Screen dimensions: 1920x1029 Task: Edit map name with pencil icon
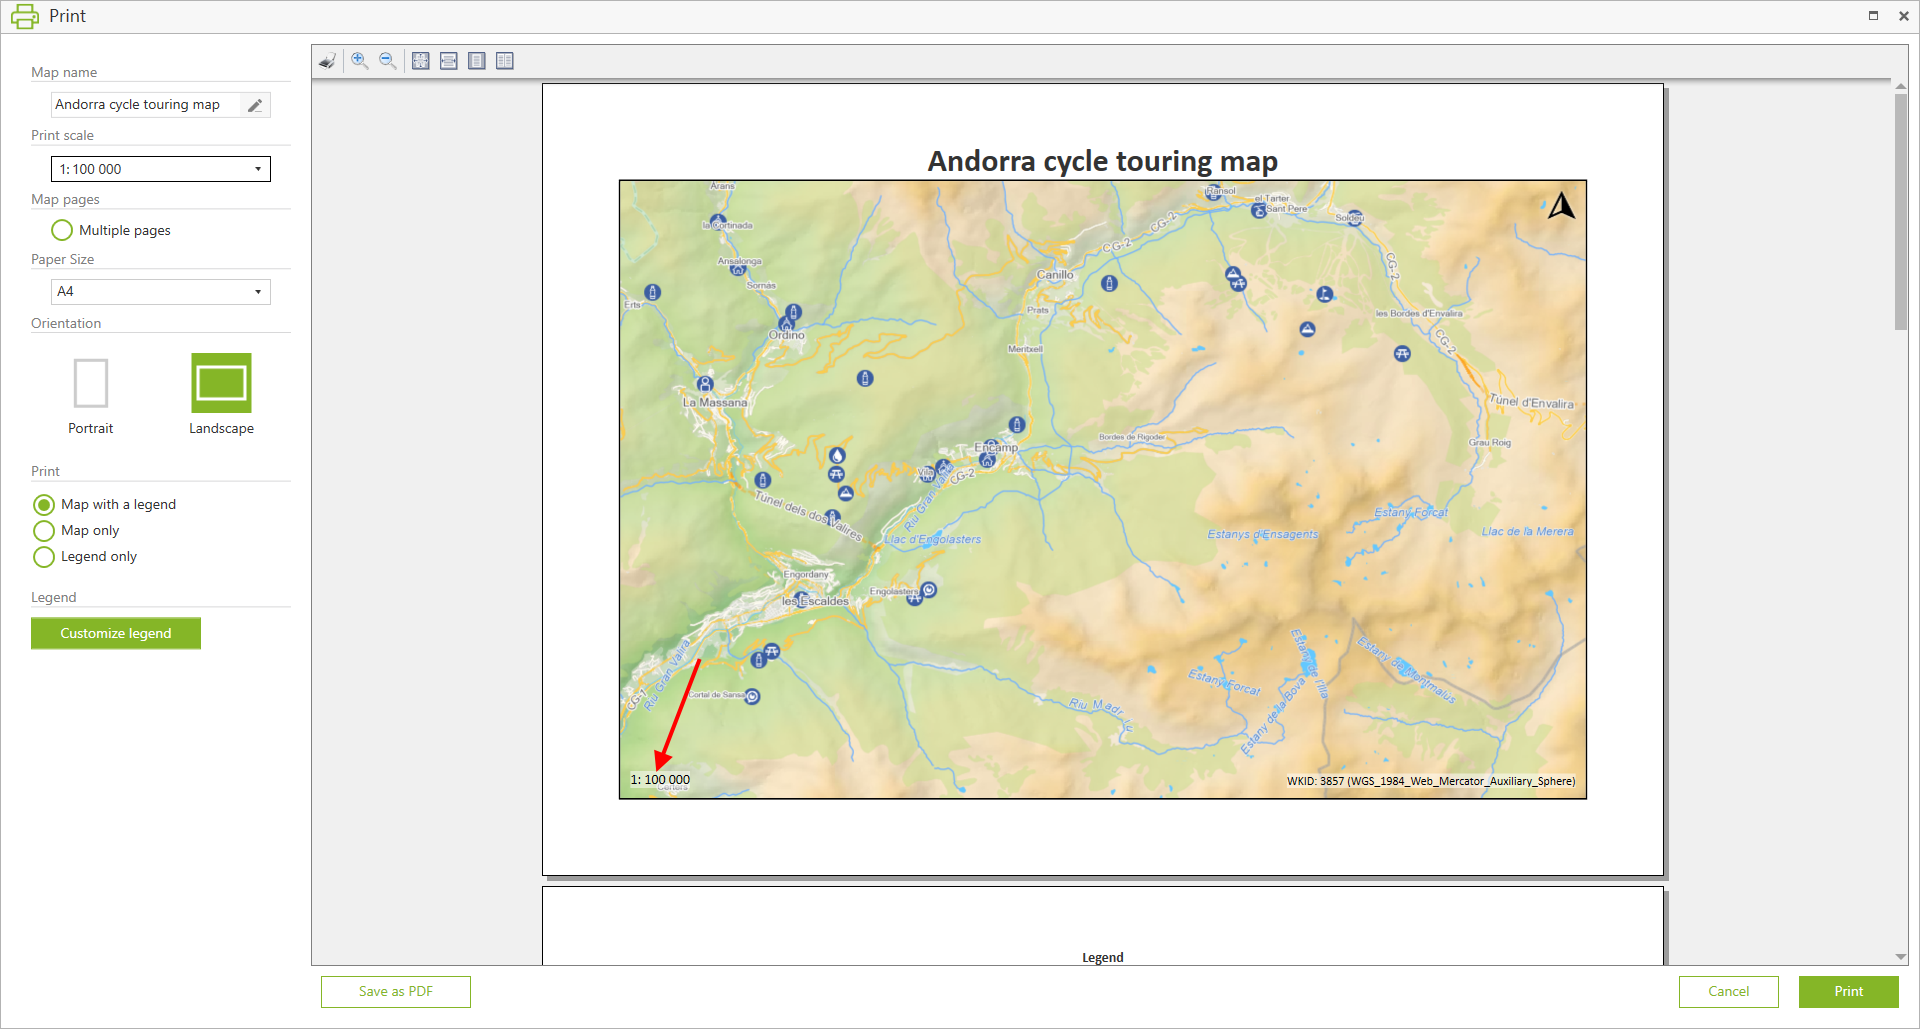(x=255, y=105)
